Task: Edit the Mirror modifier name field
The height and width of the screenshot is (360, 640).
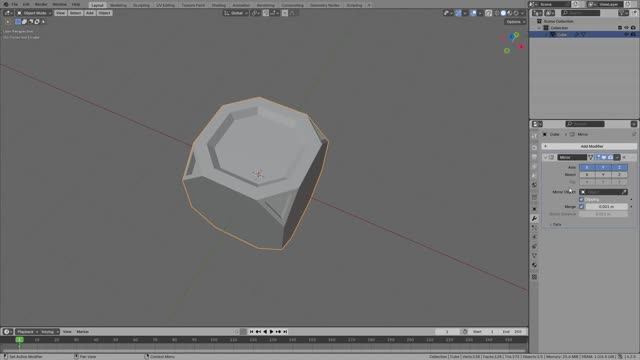Action: click(572, 157)
